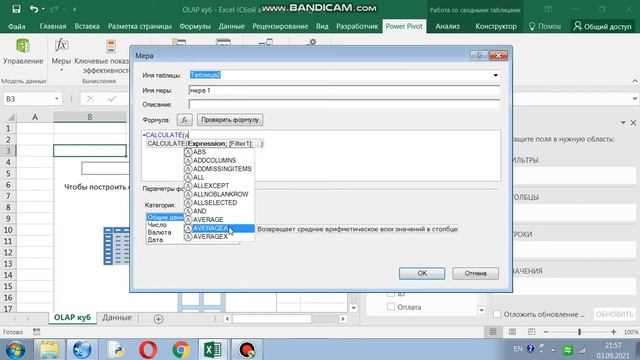Zoom in with the plus button
This screenshot has width=640, height=360.
coord(613,332)
